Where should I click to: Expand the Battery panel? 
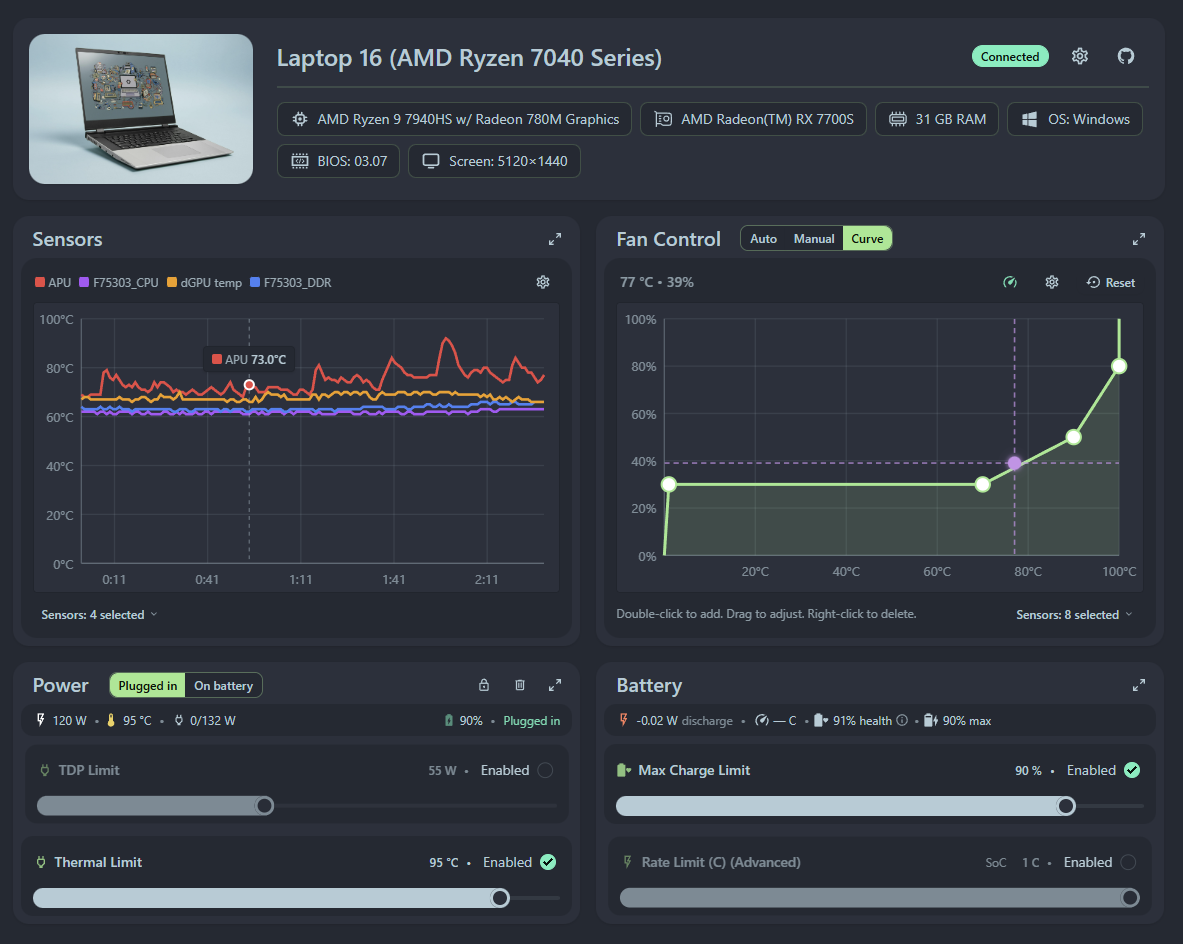1138,685
